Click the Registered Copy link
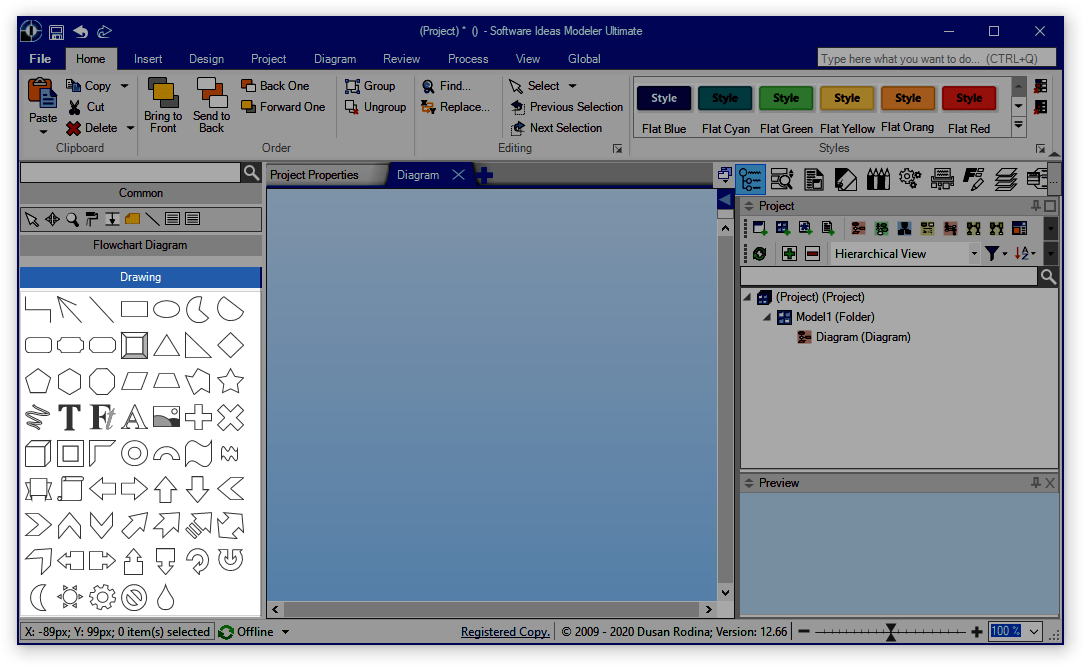 [505, 631]
